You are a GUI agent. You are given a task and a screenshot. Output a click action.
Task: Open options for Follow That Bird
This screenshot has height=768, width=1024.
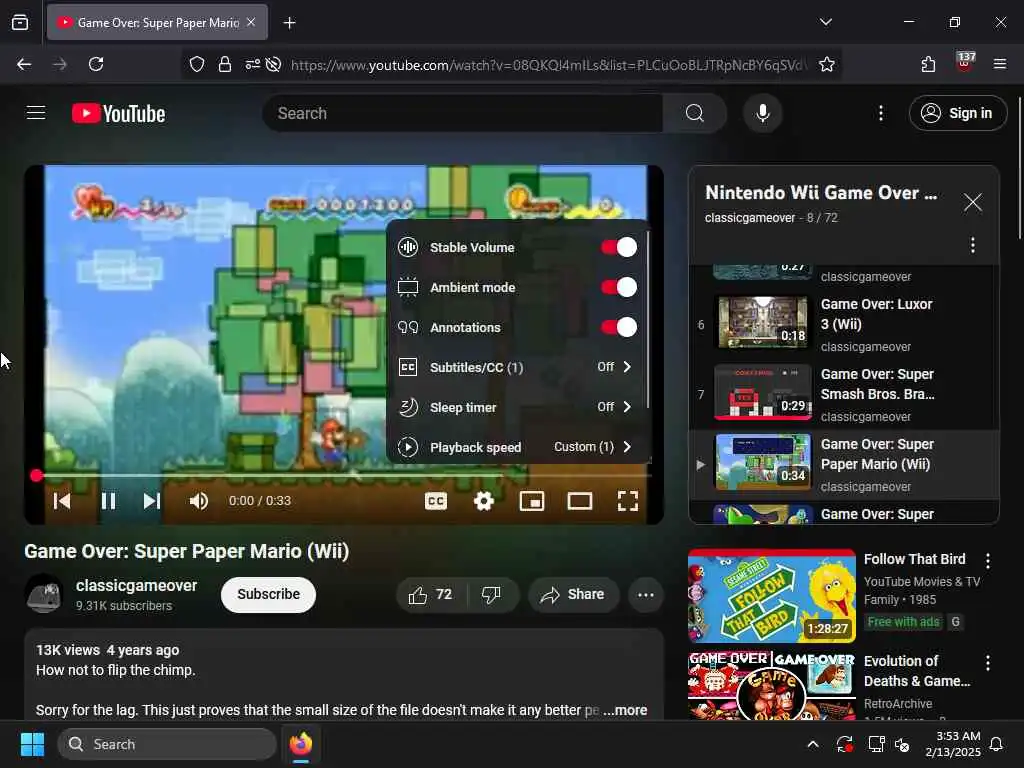(x=987, y=560)
